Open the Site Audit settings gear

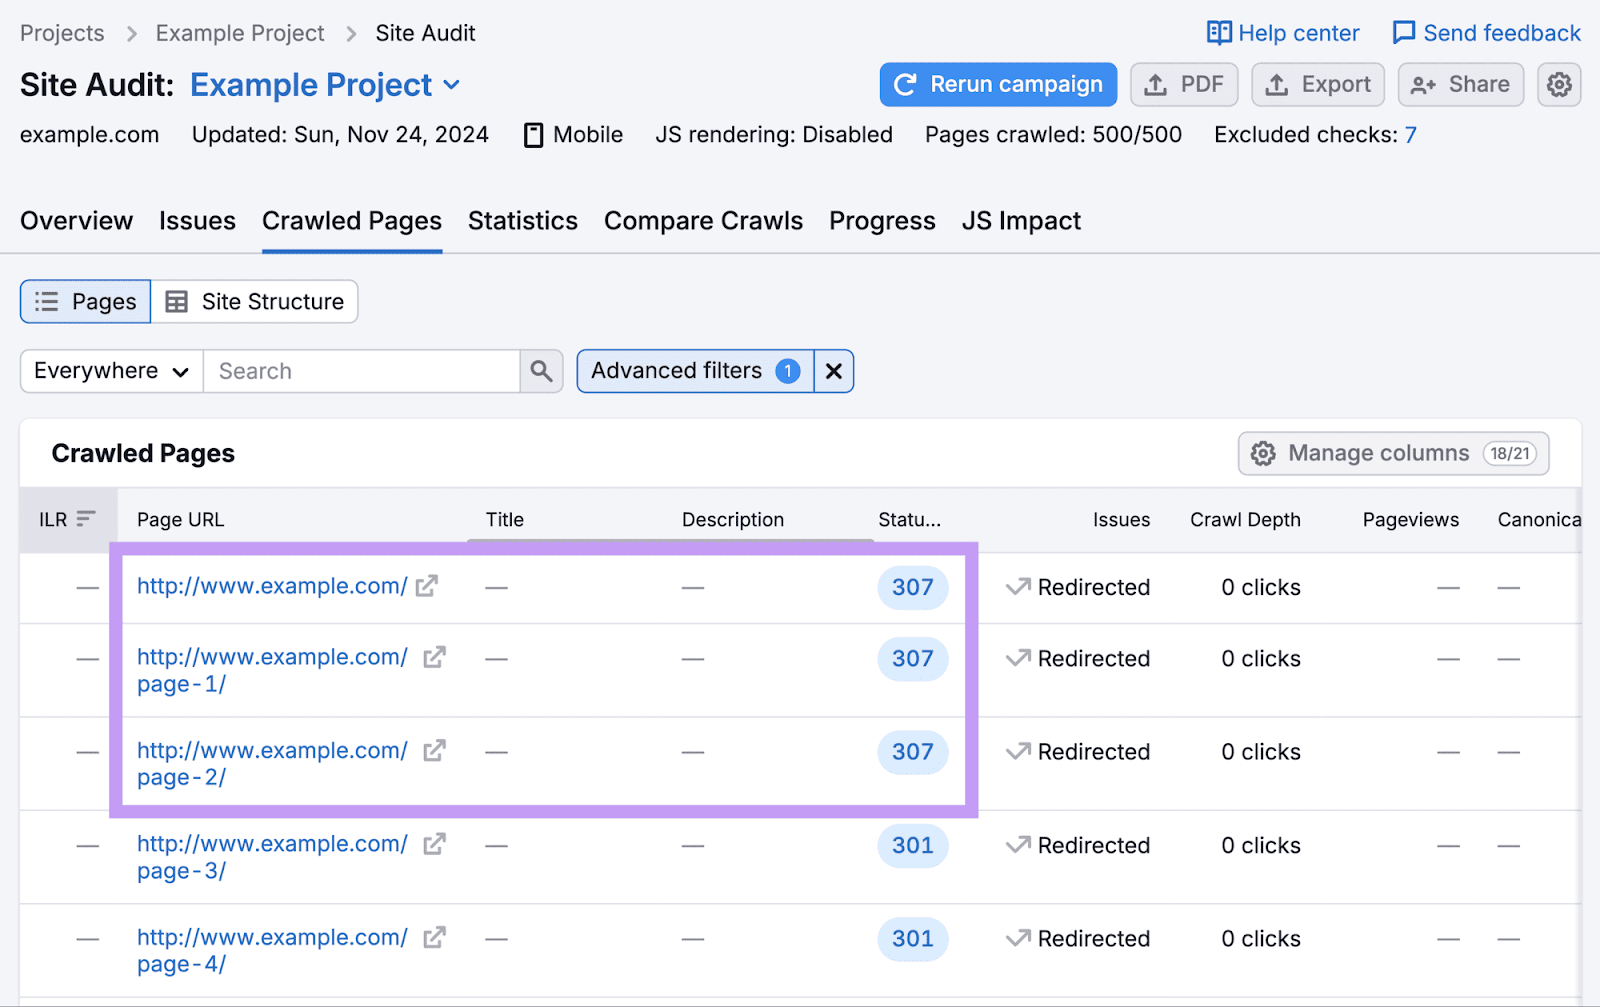coord(1558,85)
